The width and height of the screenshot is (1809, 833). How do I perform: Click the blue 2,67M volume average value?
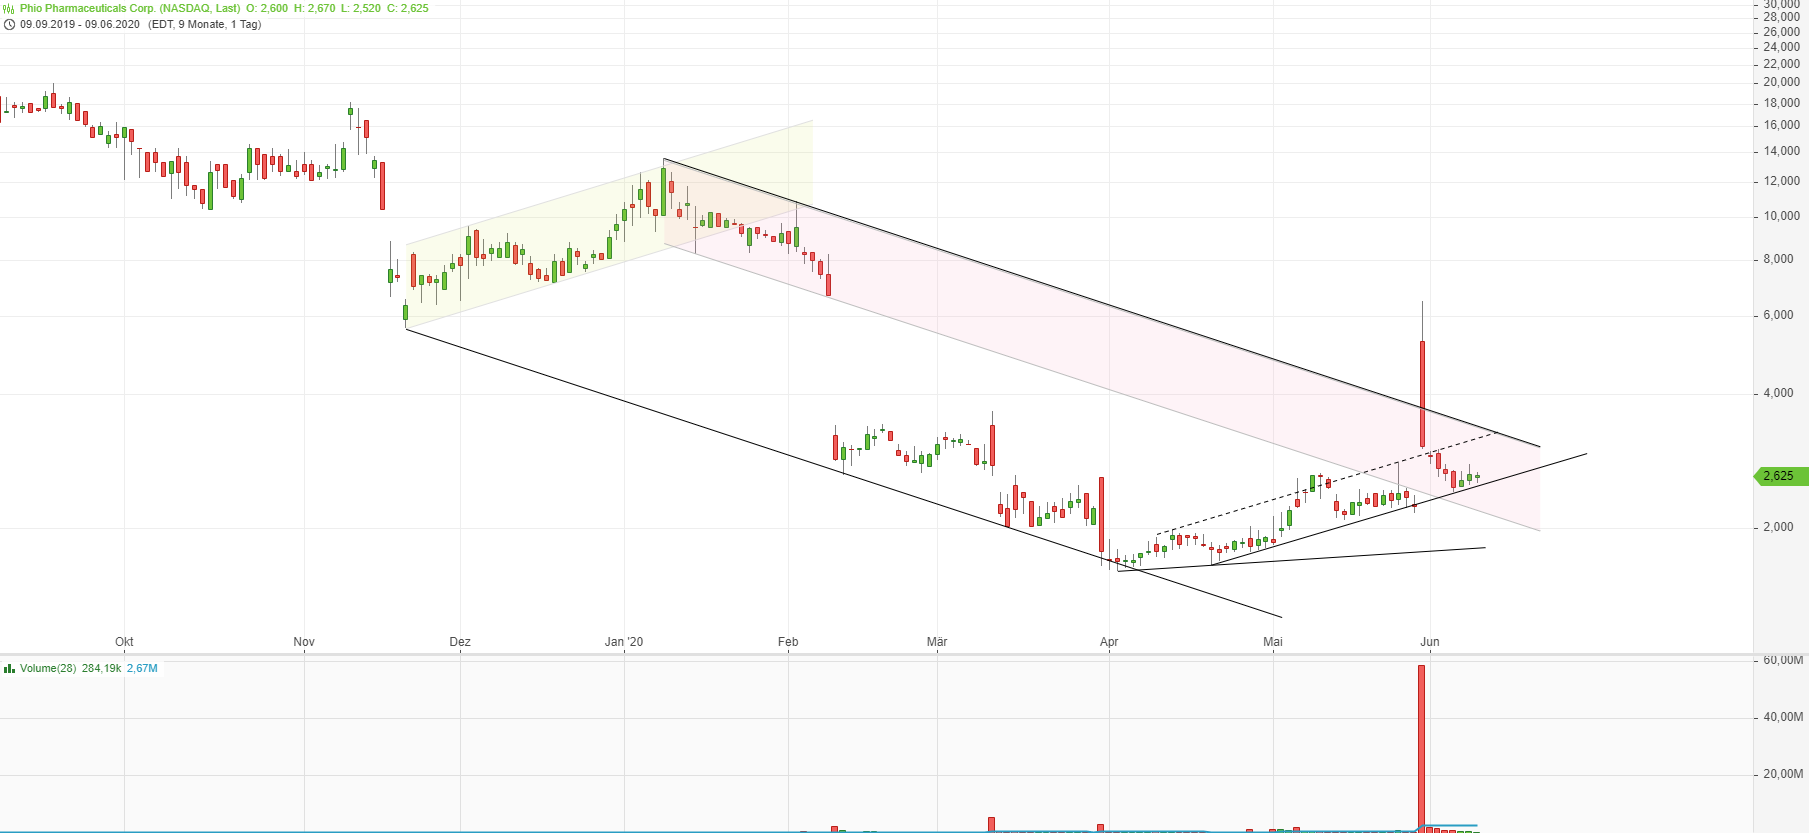pos(142,668)
